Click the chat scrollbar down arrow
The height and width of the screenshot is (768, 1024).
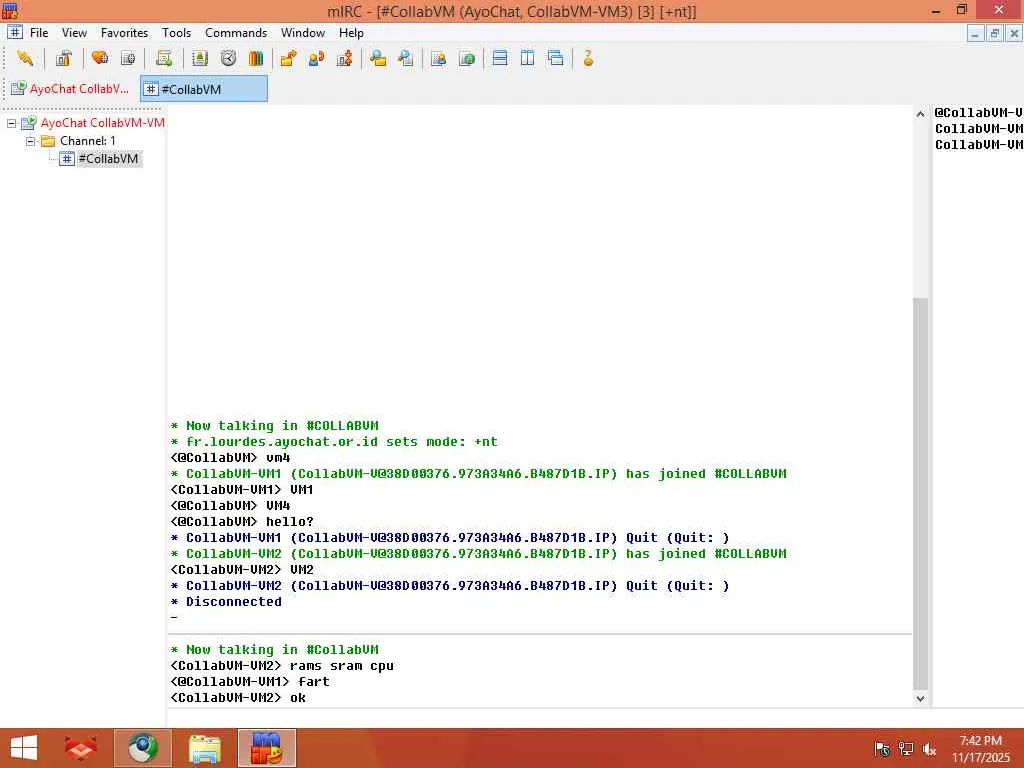920,698
